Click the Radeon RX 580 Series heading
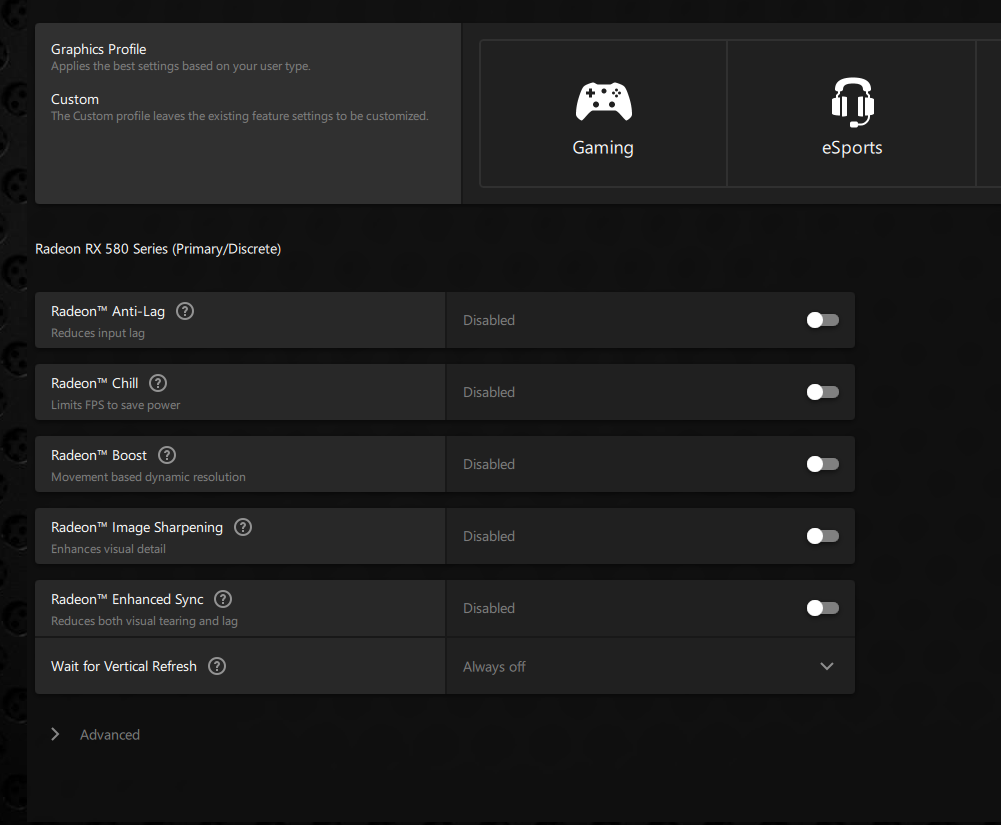Screen dimensions: 1001x825 point(158,249)
